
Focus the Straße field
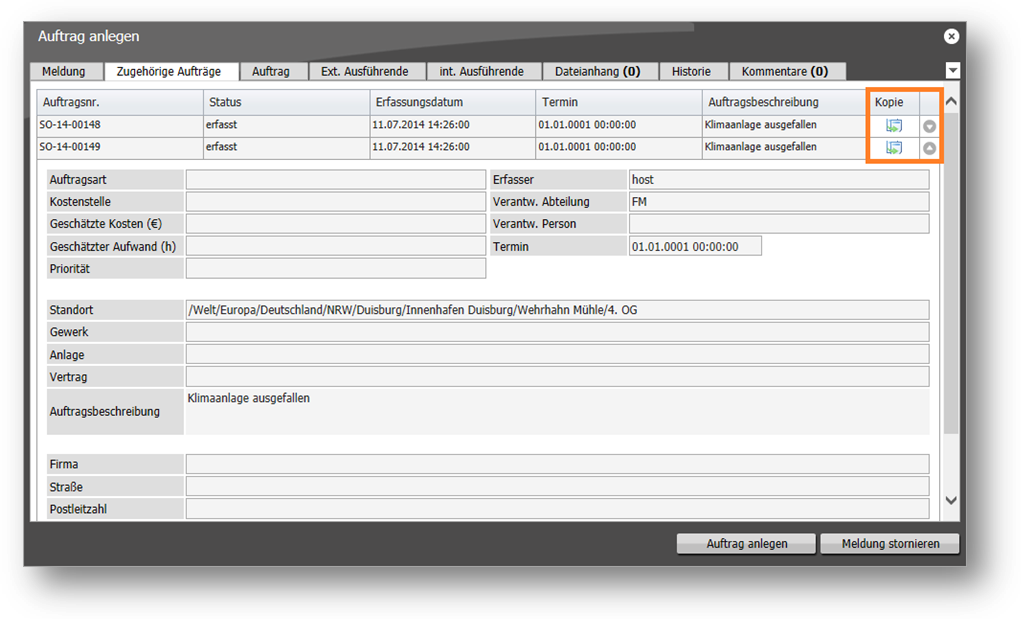(x=557, y=486)
